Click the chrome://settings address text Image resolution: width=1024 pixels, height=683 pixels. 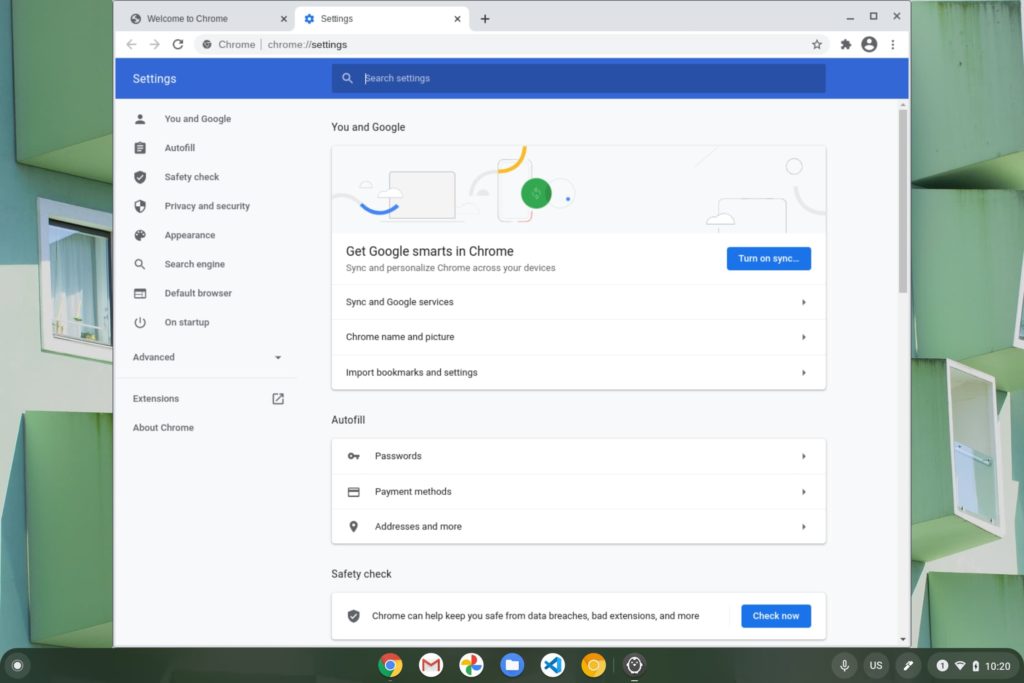[x=307, y=44]
